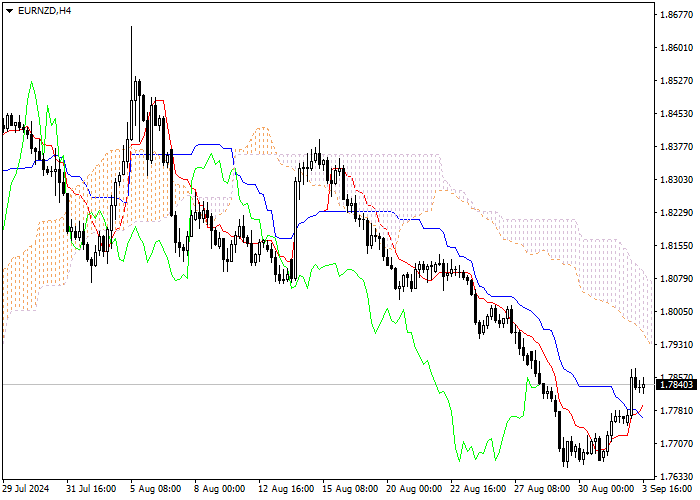Click the 5 Aug 08:00 time label
Viewport: 700px width, 500px height.
pyautogui.click(x=156, y=489)
